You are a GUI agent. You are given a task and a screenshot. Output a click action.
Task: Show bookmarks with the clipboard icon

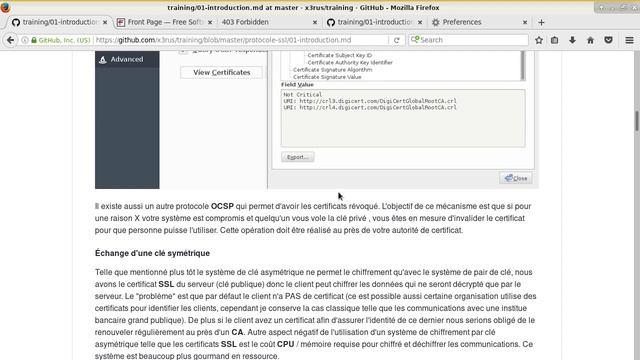coord(554,40)
